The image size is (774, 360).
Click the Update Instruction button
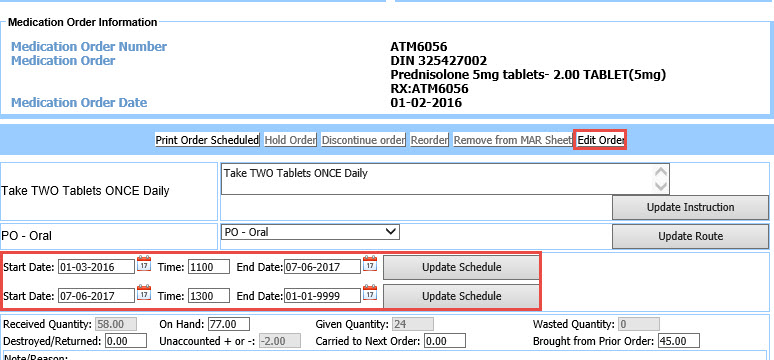pyautogui.click(x=690, y=207)
